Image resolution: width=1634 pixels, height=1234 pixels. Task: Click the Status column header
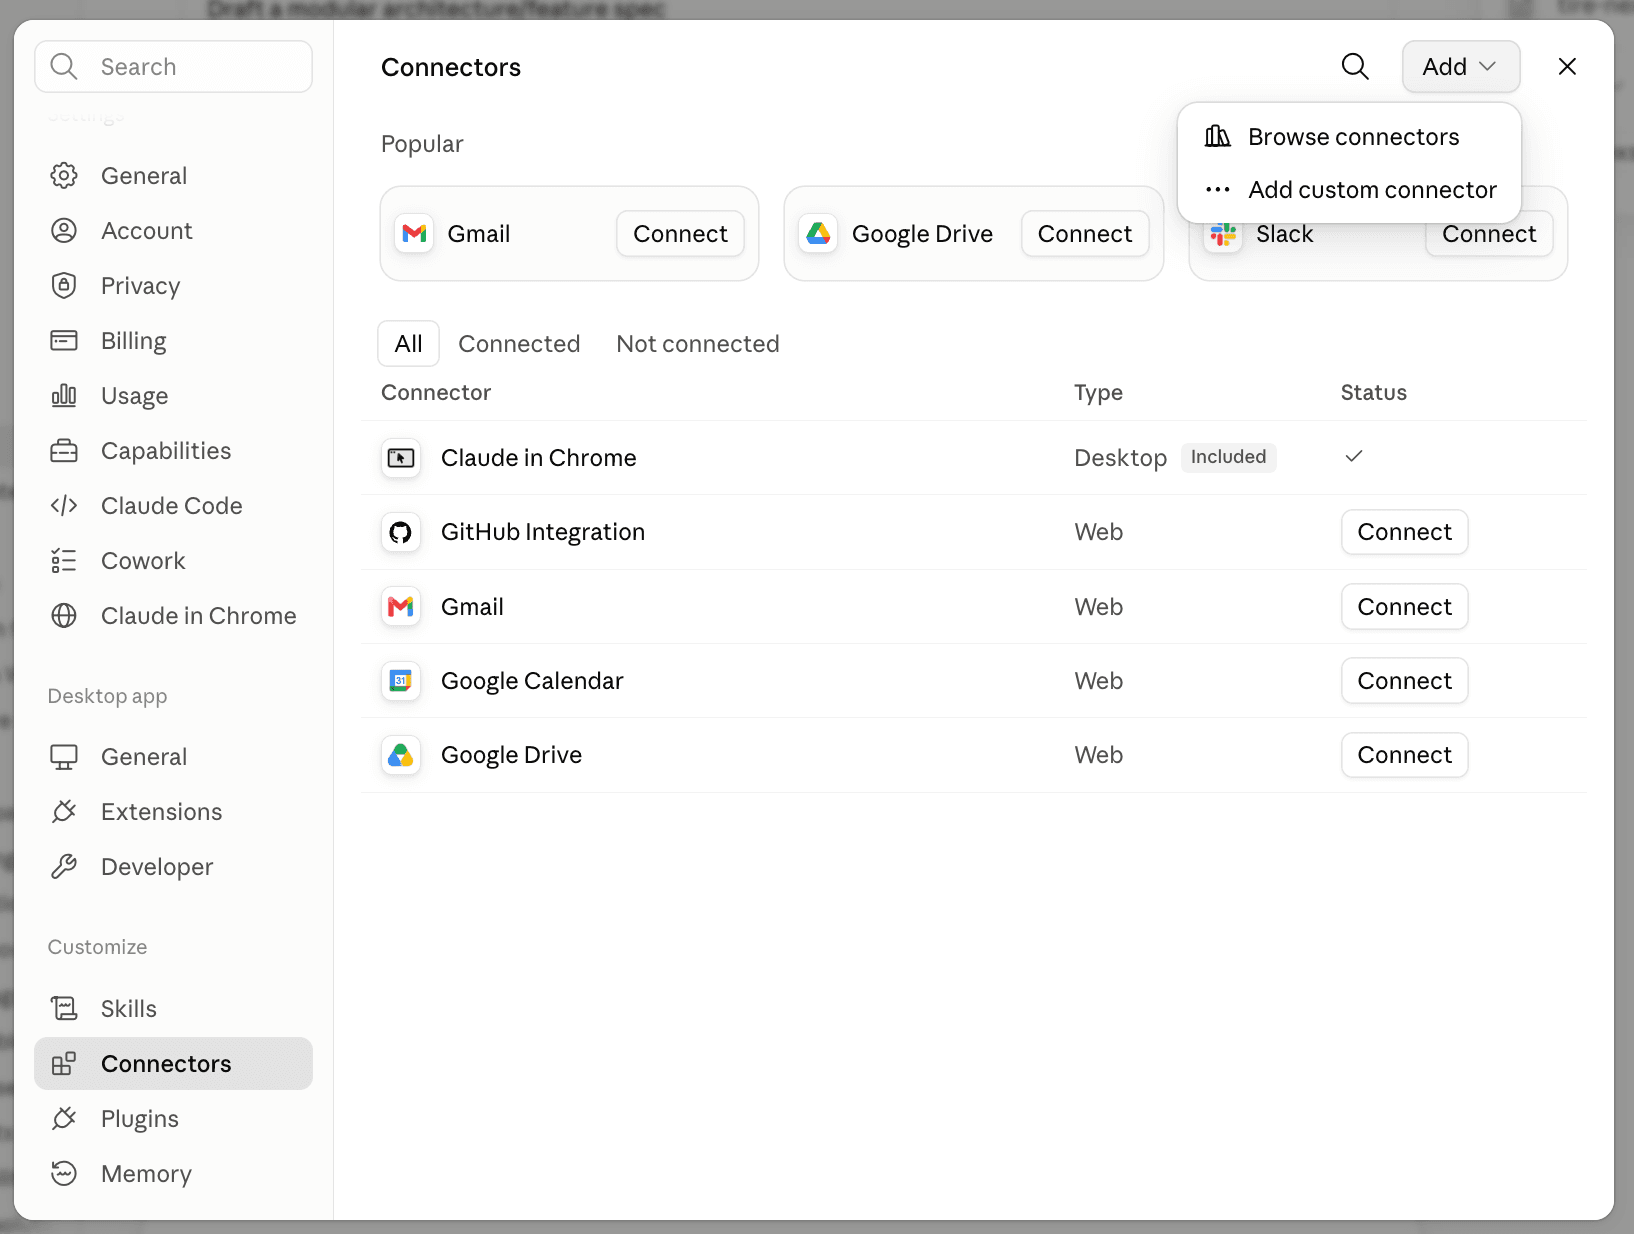click(1373, 393)
